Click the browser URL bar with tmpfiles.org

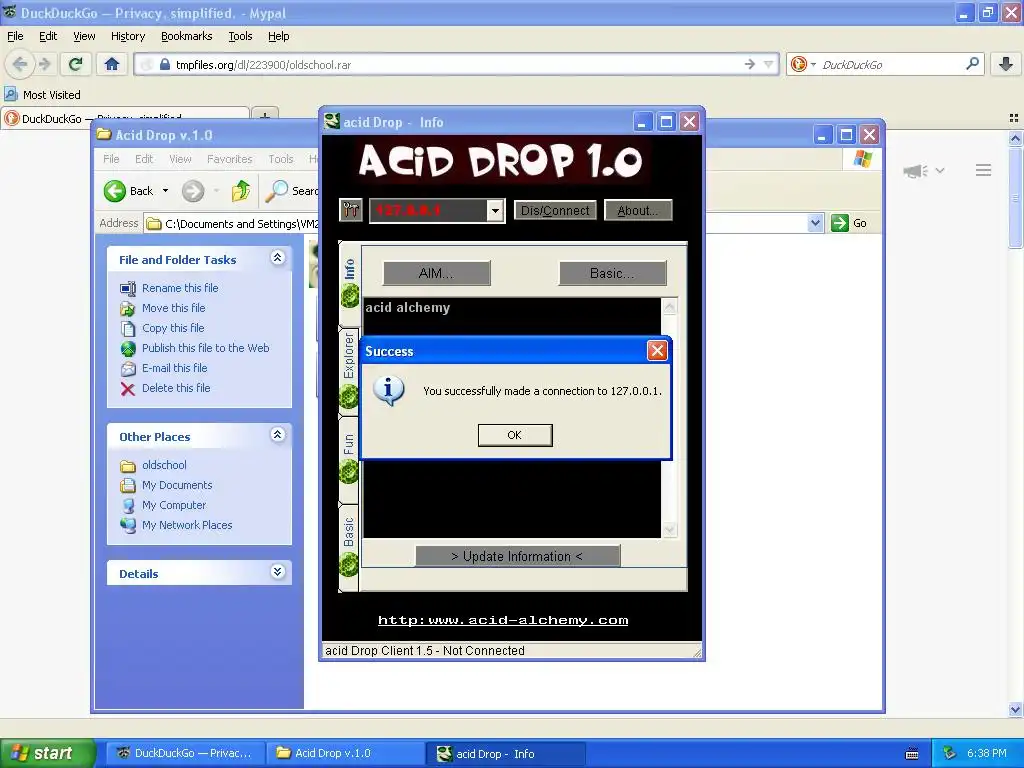pyautogui.click(x=451, y=65)
